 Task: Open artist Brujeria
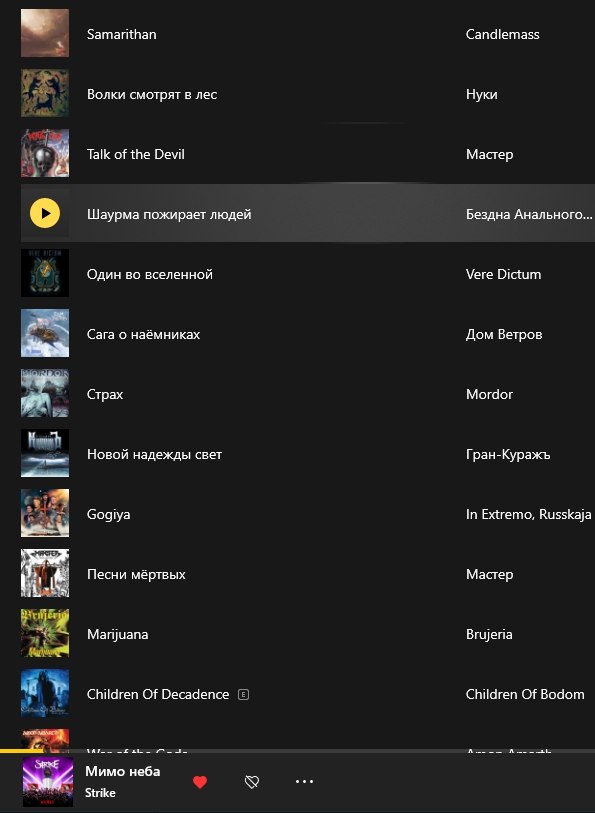(x=489, y=635)
